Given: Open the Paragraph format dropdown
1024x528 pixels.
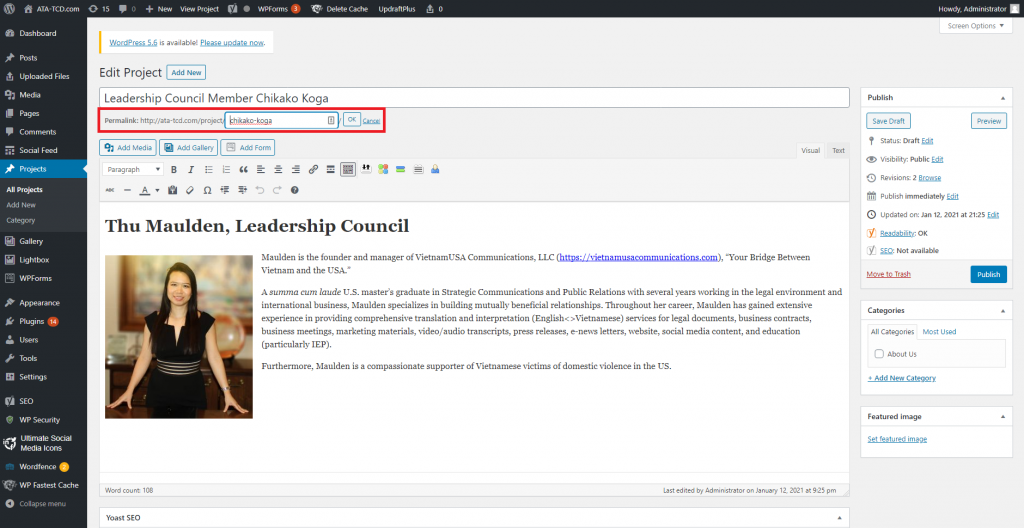Looking at the screenshot, I should [133, 169].
